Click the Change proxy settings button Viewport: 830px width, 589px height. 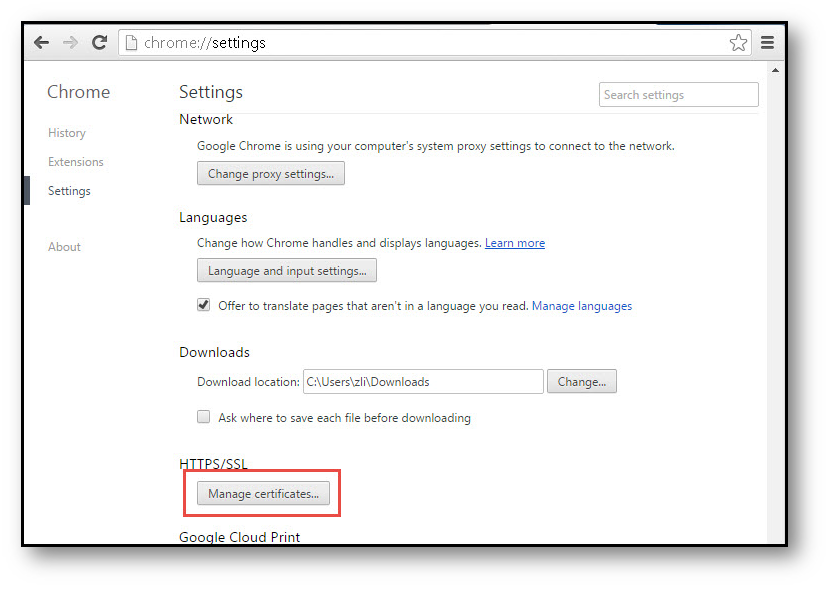pyautogui.click(x=270, y=174)
